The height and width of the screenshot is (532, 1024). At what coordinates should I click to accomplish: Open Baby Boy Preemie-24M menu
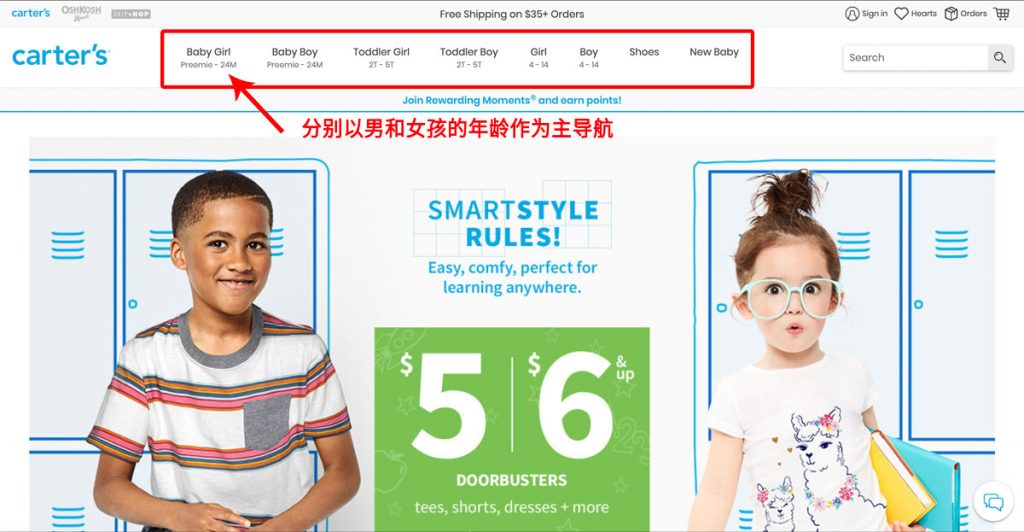click(x=295, y=57)
